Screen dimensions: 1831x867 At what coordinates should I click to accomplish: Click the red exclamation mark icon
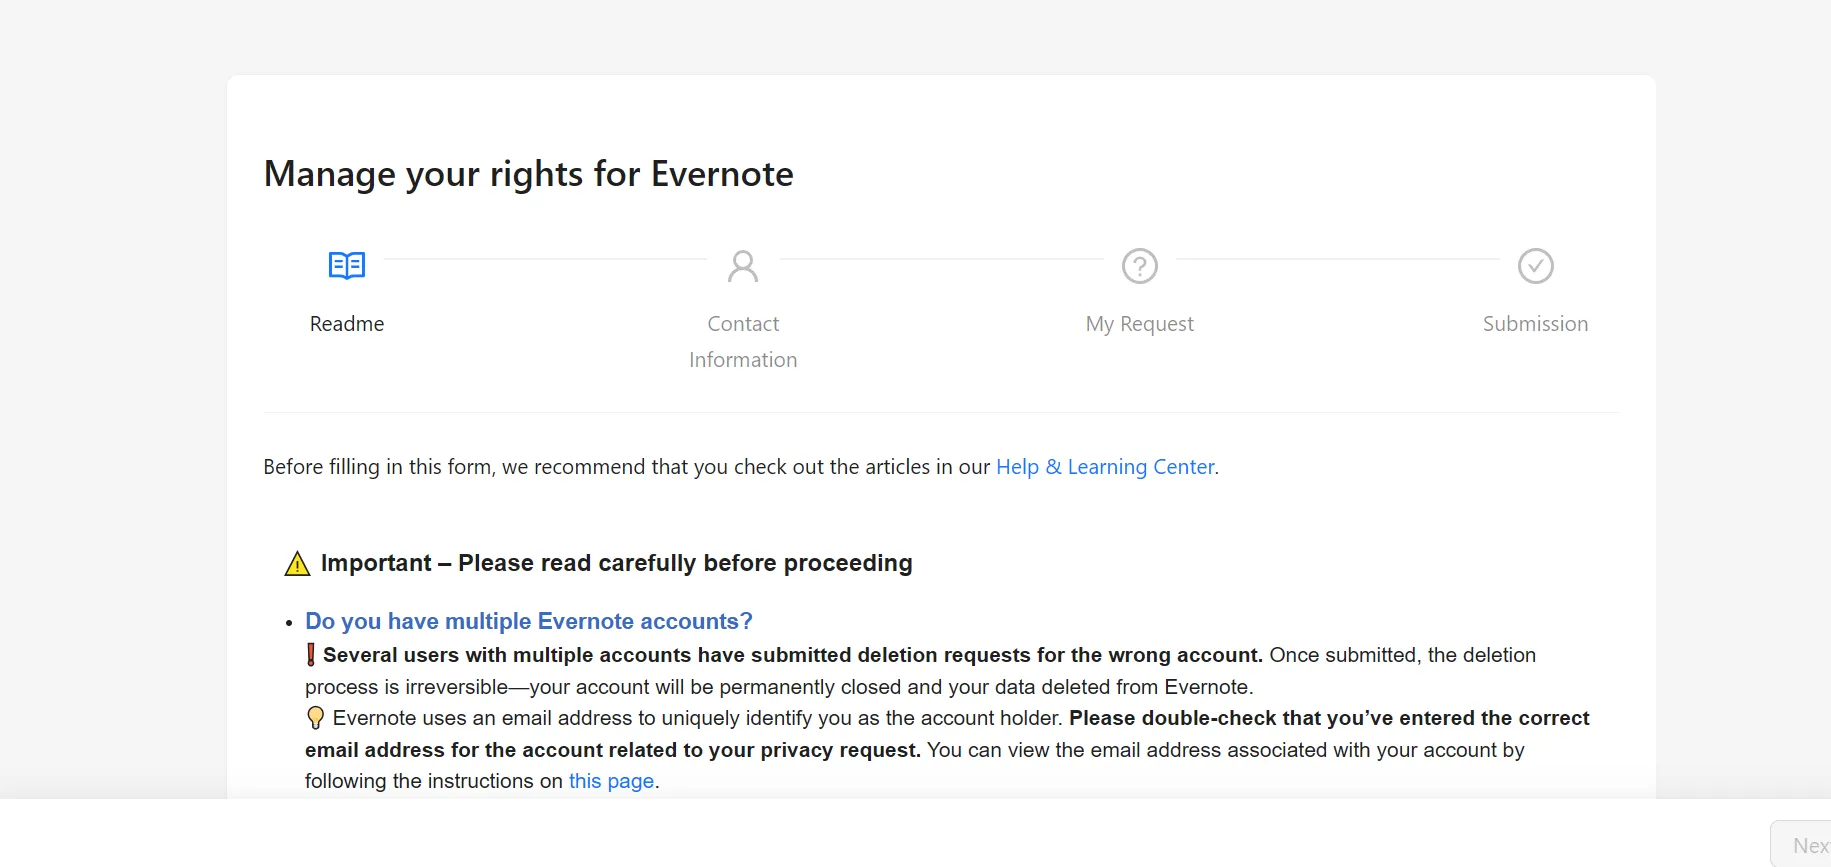tap(311, 655)
